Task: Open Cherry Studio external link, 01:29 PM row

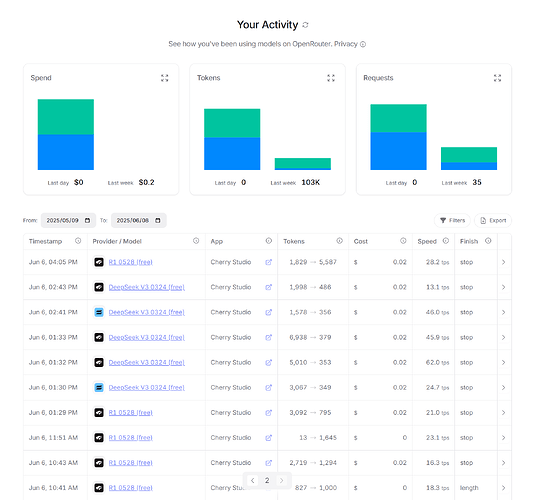Action: (269, 412)
